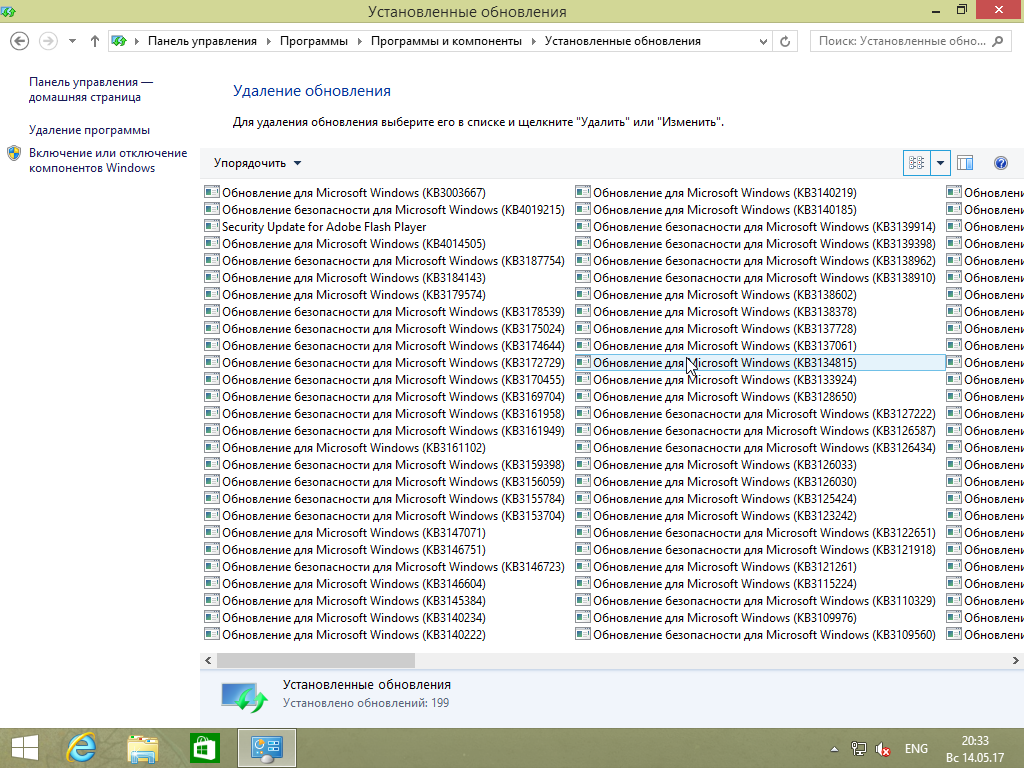Expand the chevron after Программы breadcrumb
This screenshot has width=1024, height=768.
click(359, 41)
